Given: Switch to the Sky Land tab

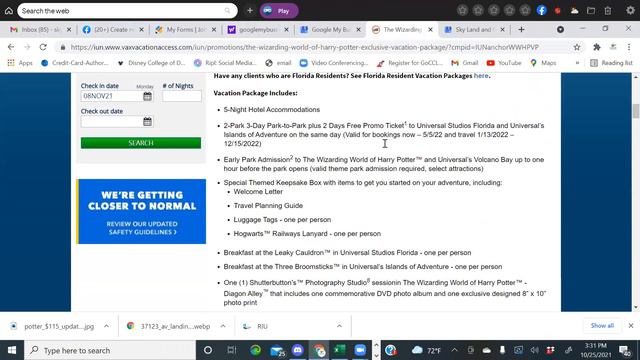Looking at the screenshot, I should pos(473,29).
